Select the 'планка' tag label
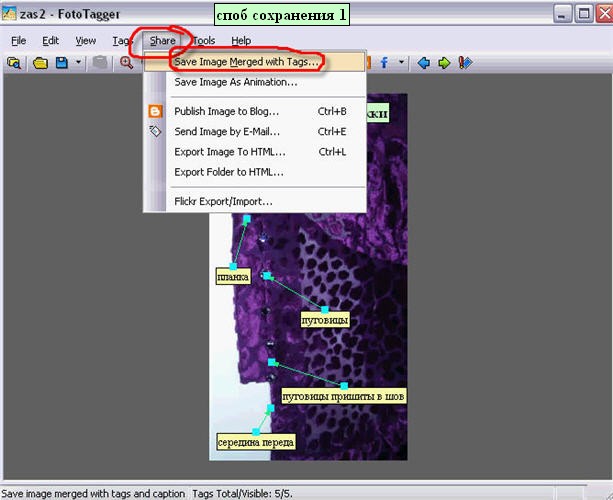Viewport: 613px width, 500px height. pyautogui.click(x=233, y=277)
